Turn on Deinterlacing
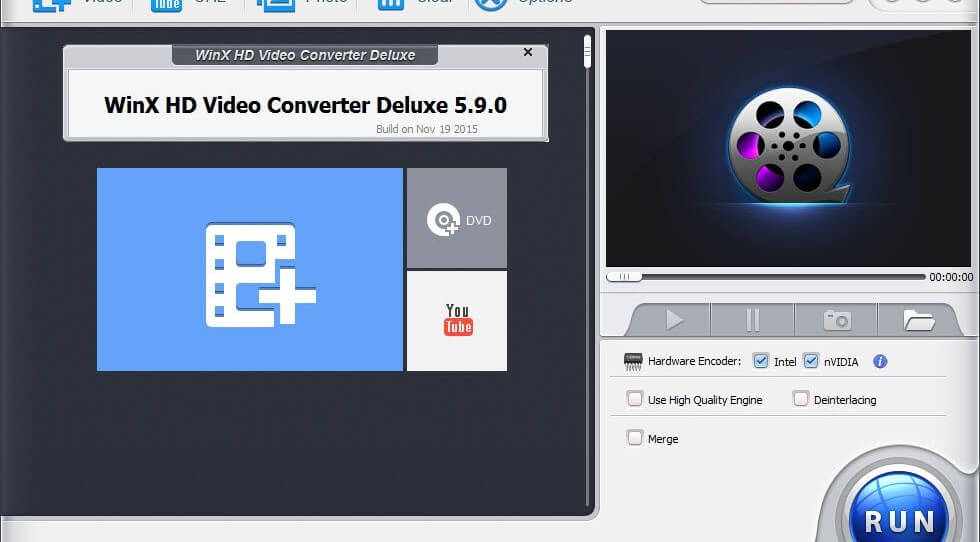Viewport: 980px width, 542px height. point(800,399)
